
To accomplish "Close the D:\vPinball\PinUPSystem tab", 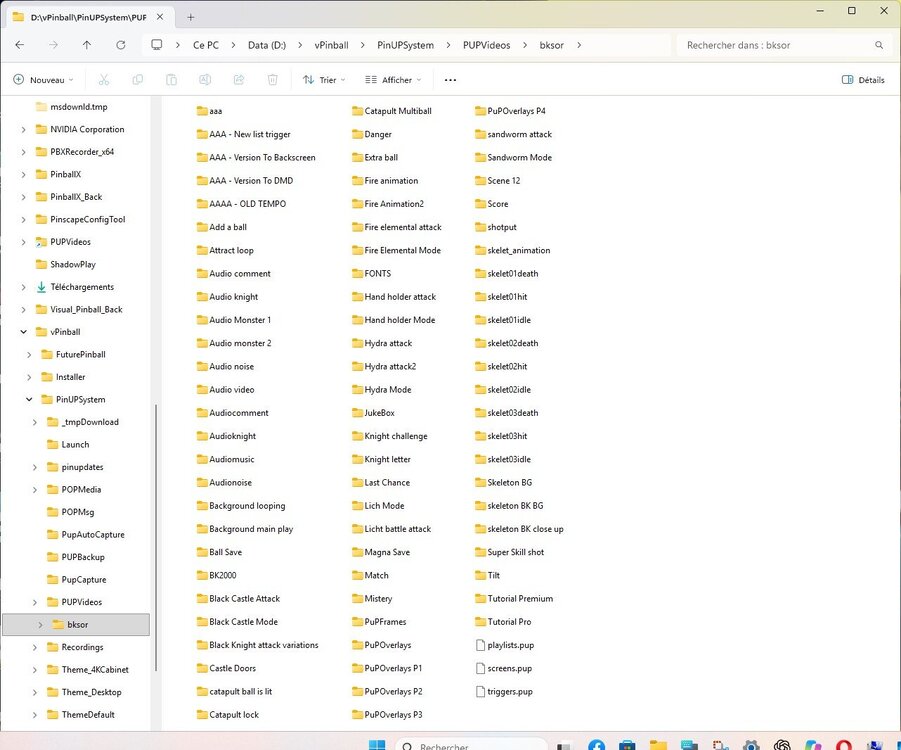I will click(x=160, y=17).
